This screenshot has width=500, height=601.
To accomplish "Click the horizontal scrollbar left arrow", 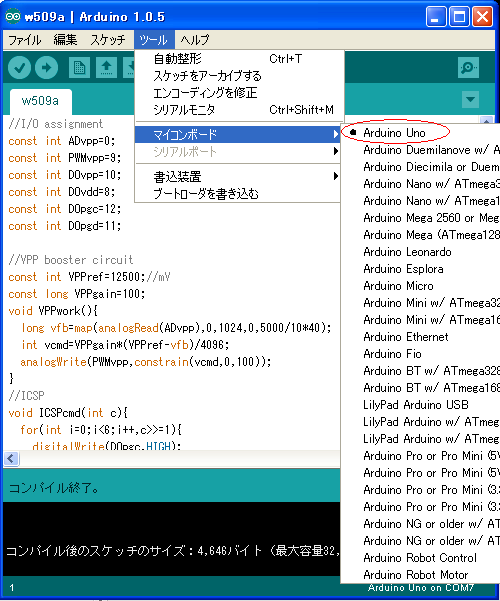I will coord(11,458).
